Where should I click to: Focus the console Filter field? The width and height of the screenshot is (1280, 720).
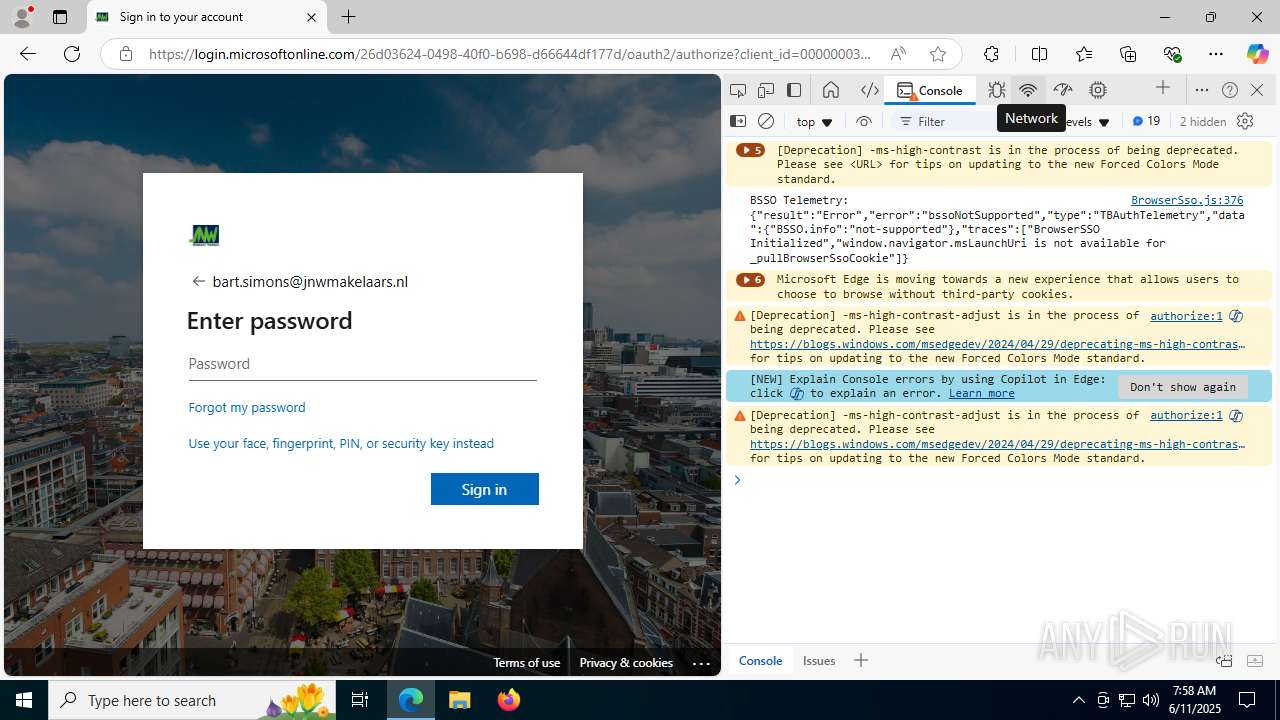coord(943,122)
